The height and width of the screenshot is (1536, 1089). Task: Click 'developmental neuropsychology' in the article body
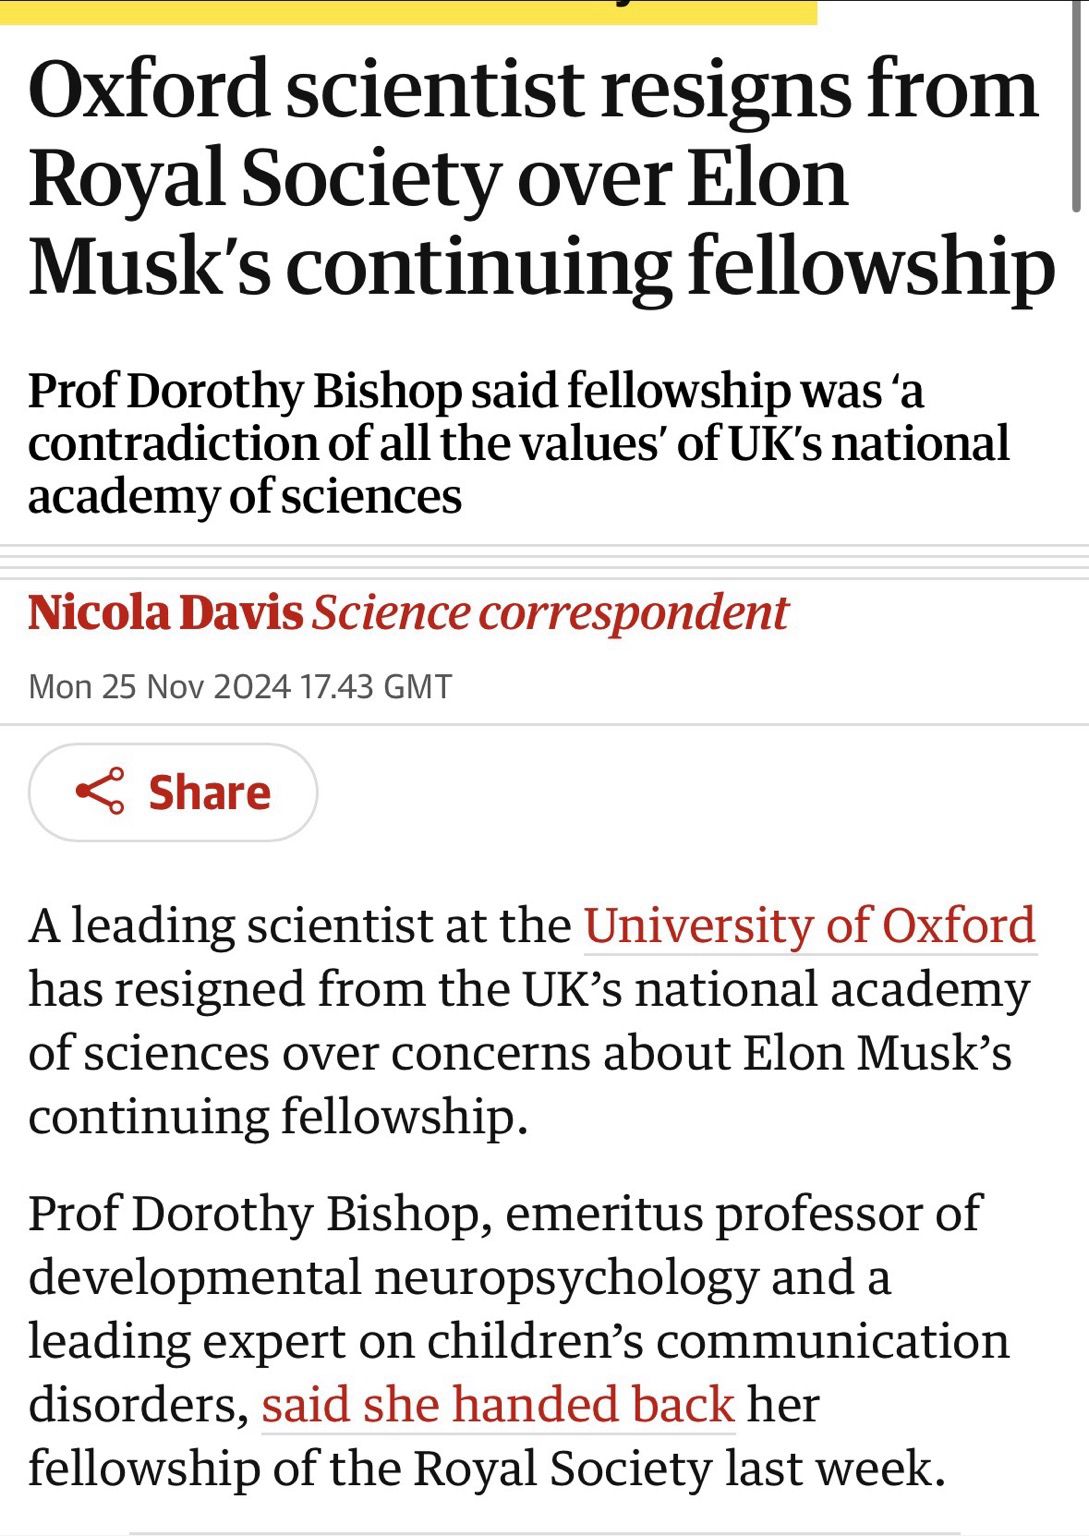pyautogui.click(x=392, y=1277)
